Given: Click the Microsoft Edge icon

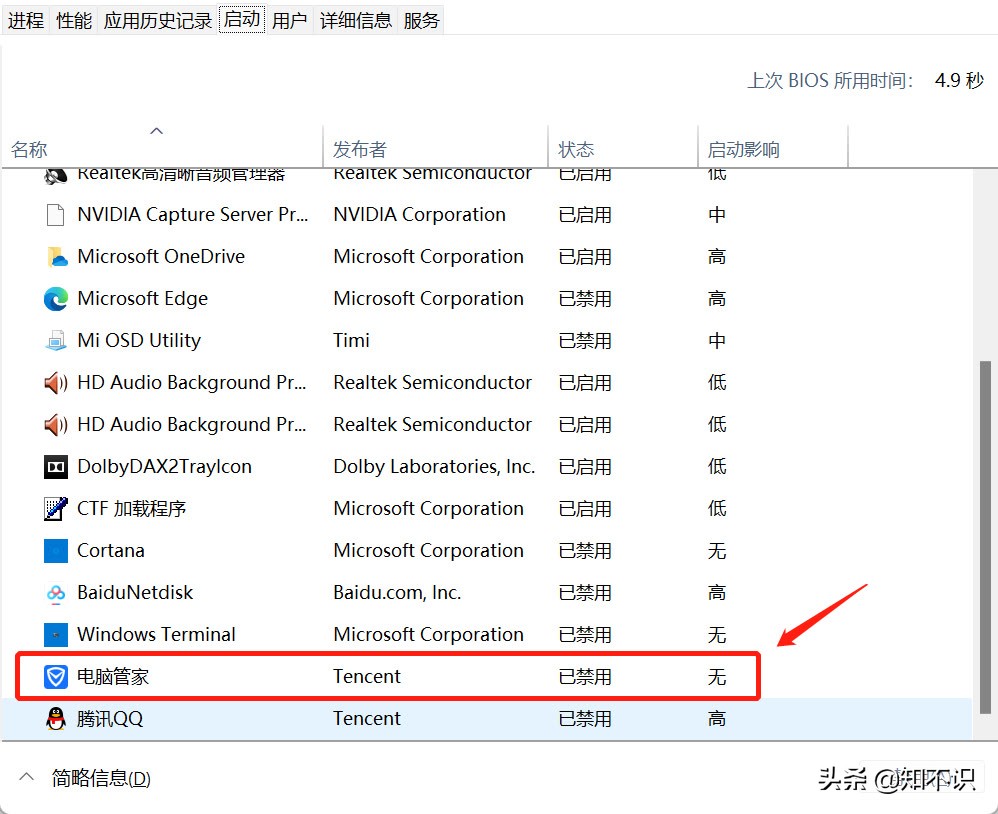Looking at the screenshot, I should coord(56,298).
